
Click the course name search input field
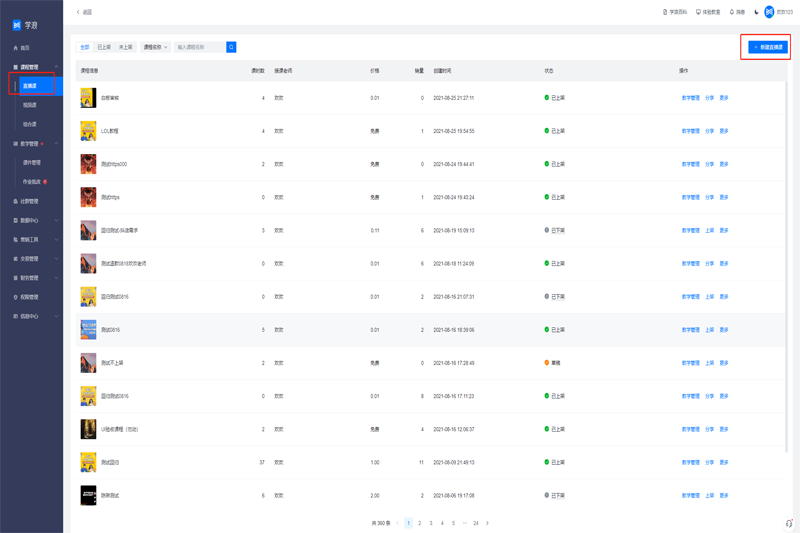[198, 47]
